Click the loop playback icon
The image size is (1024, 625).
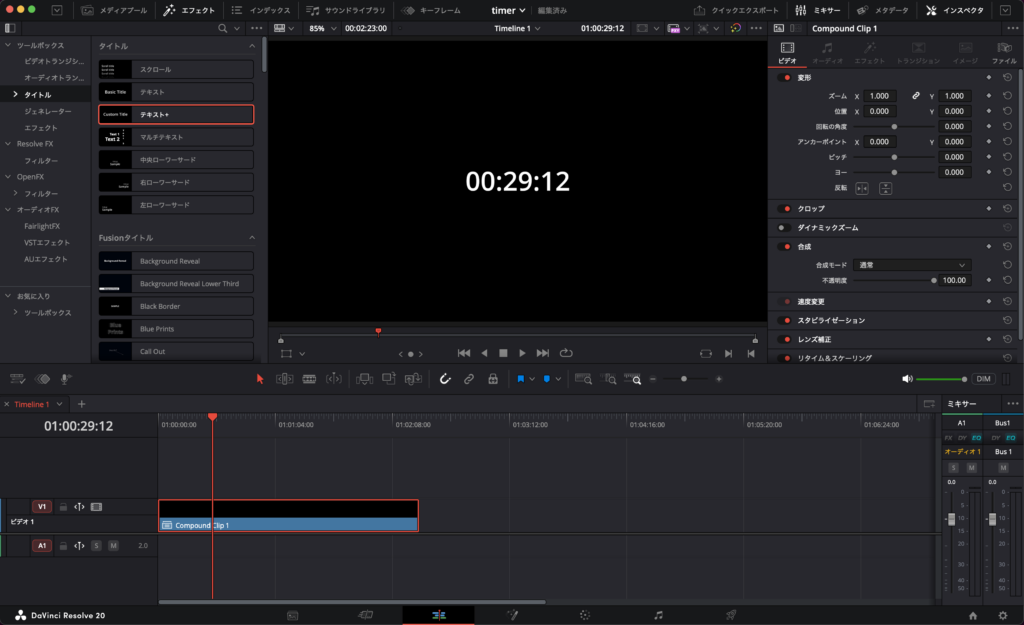coord(567,353)
